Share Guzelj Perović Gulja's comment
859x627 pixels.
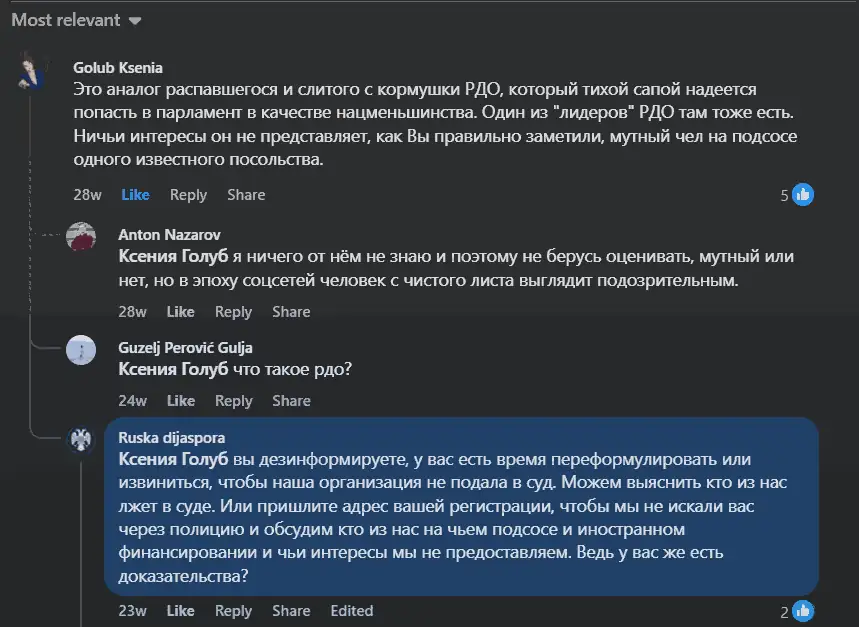(291, 401)
